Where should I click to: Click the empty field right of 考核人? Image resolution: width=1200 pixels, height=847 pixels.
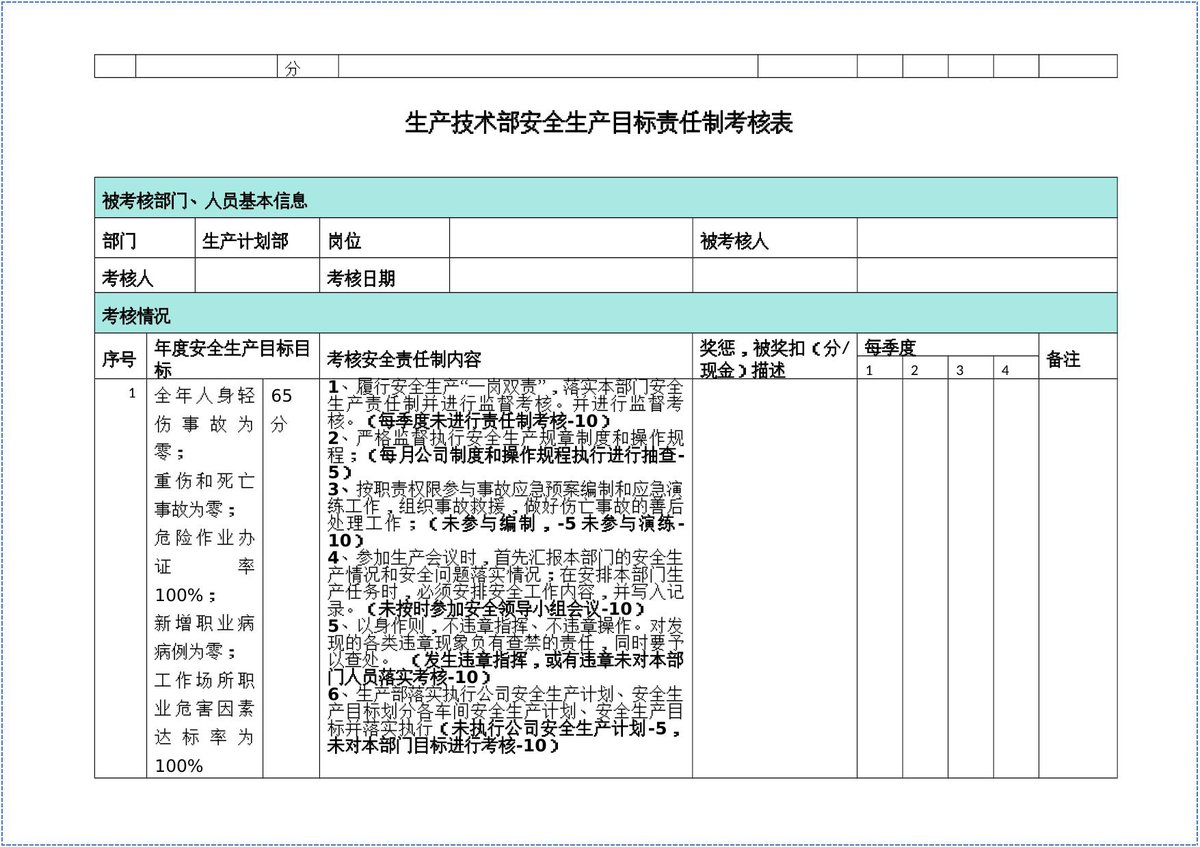pos(257,276)
